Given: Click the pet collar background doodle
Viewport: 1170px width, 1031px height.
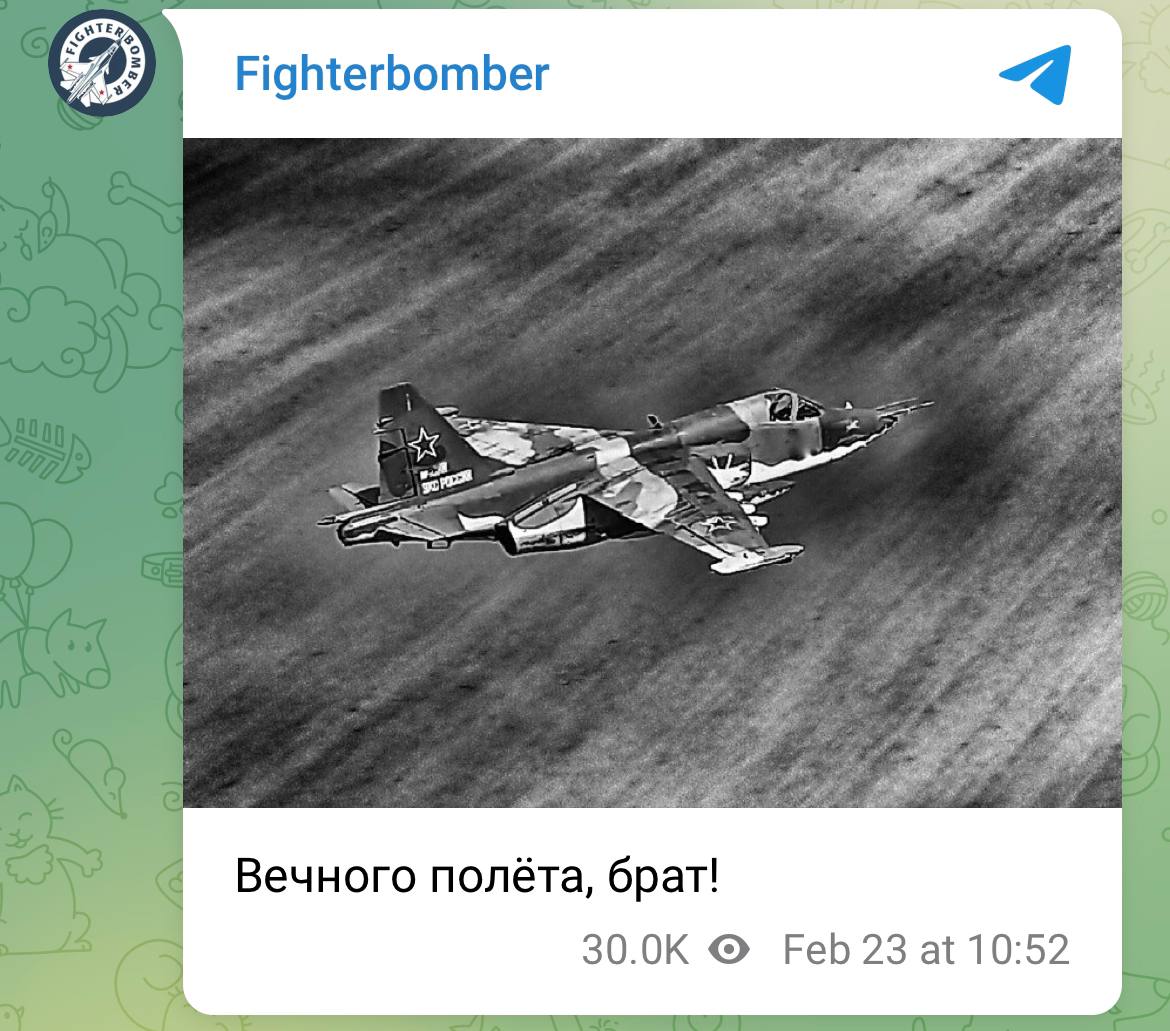Looking at the screenshot, I should [x=164, y=570].
